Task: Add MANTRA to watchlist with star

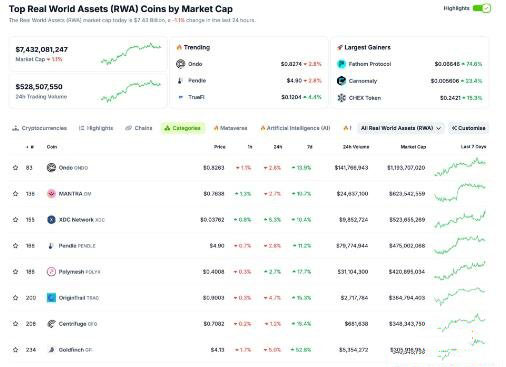Action: [15, 194]
